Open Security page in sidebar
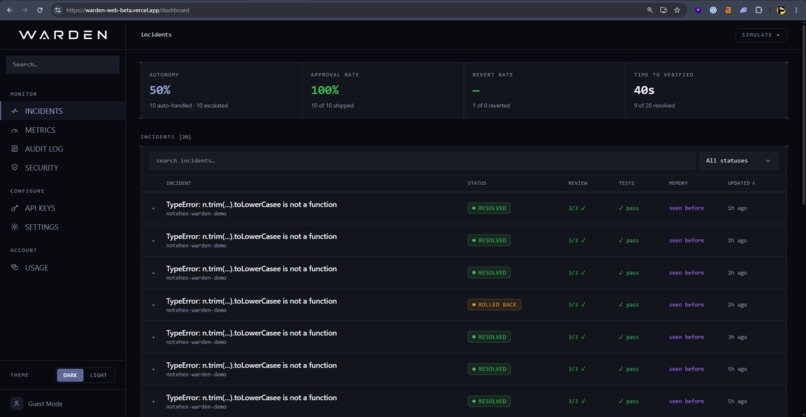The height and width of the screenshot is (417, 806). 63,168
